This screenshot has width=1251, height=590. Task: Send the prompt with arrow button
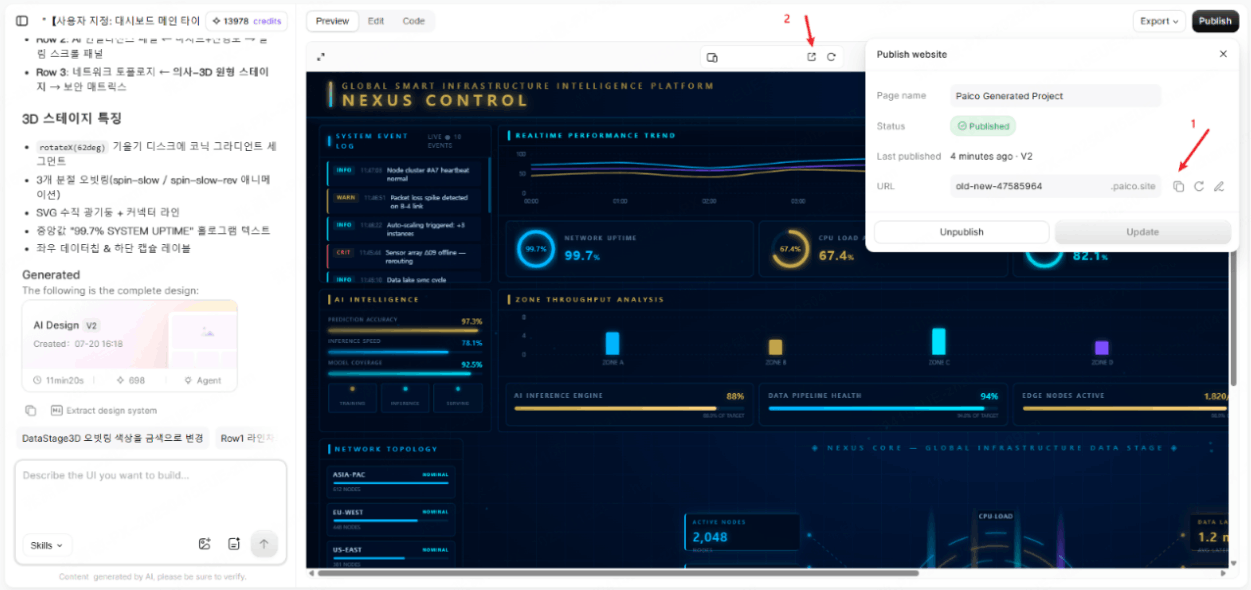[x=264, y=544]
